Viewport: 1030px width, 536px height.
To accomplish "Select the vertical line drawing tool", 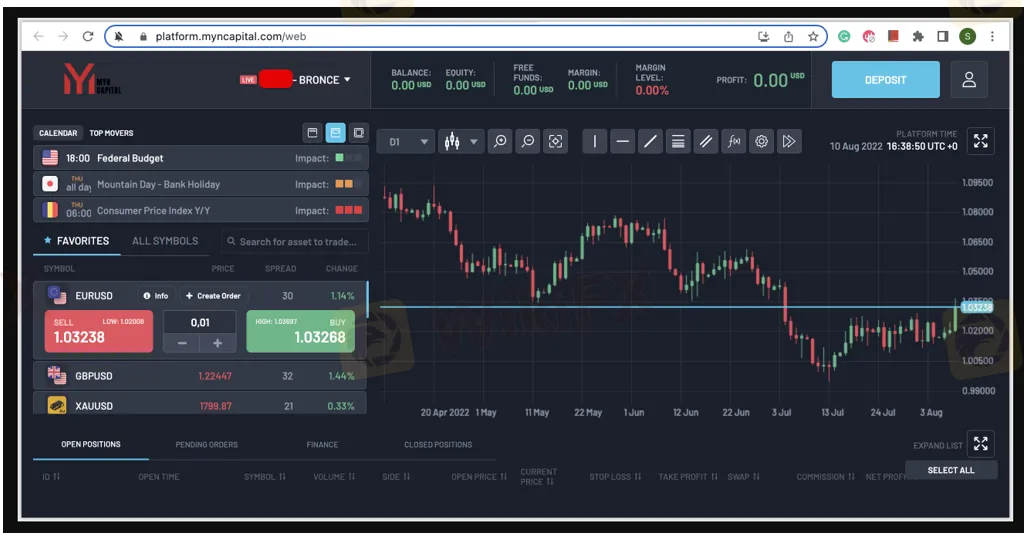I will coord(595,141).
